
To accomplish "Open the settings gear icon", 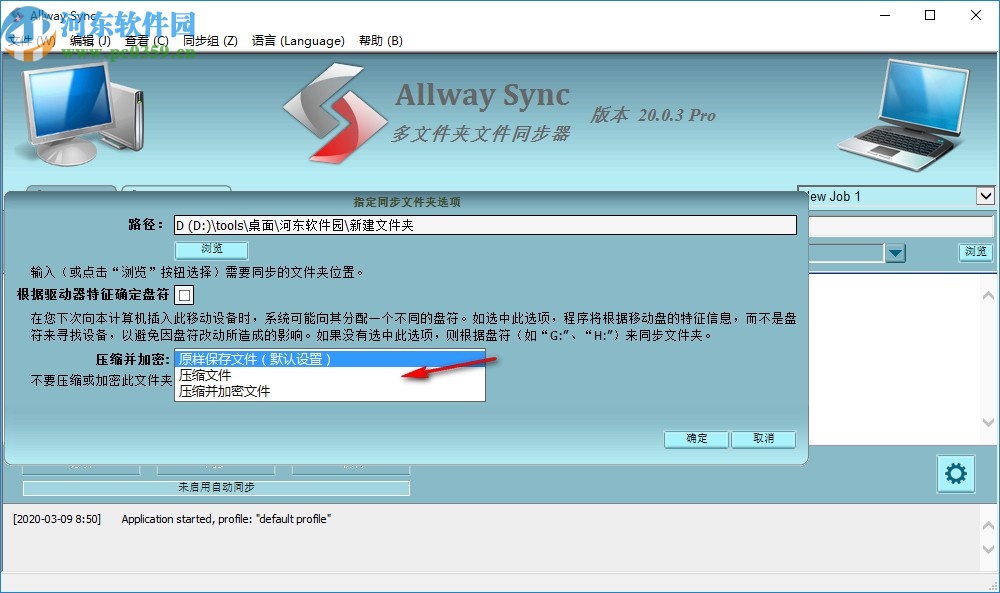I will pos(955,473).
